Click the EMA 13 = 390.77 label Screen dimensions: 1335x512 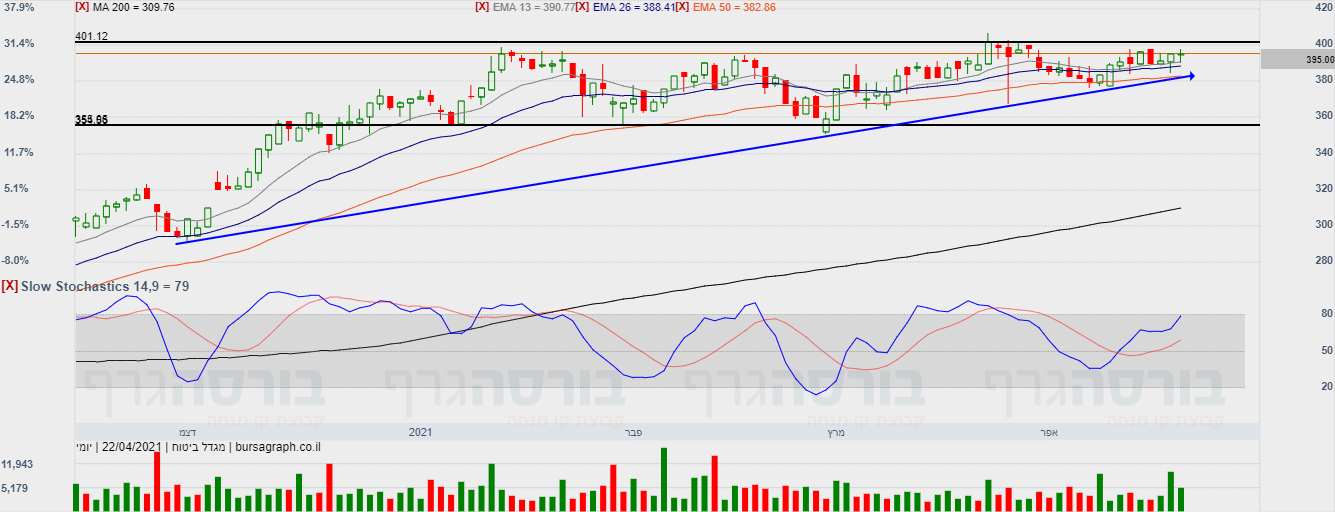coord(534,6)
